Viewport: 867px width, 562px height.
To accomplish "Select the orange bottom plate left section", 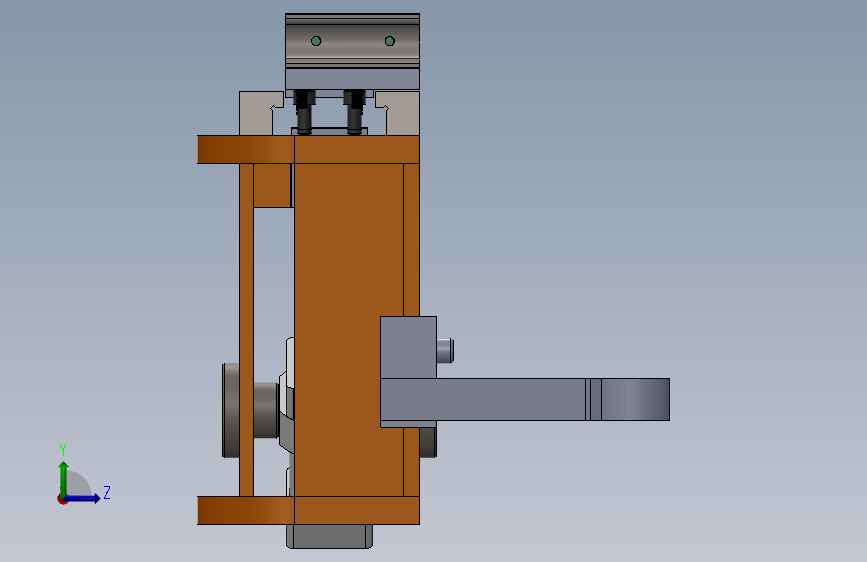I will point(246,510).
